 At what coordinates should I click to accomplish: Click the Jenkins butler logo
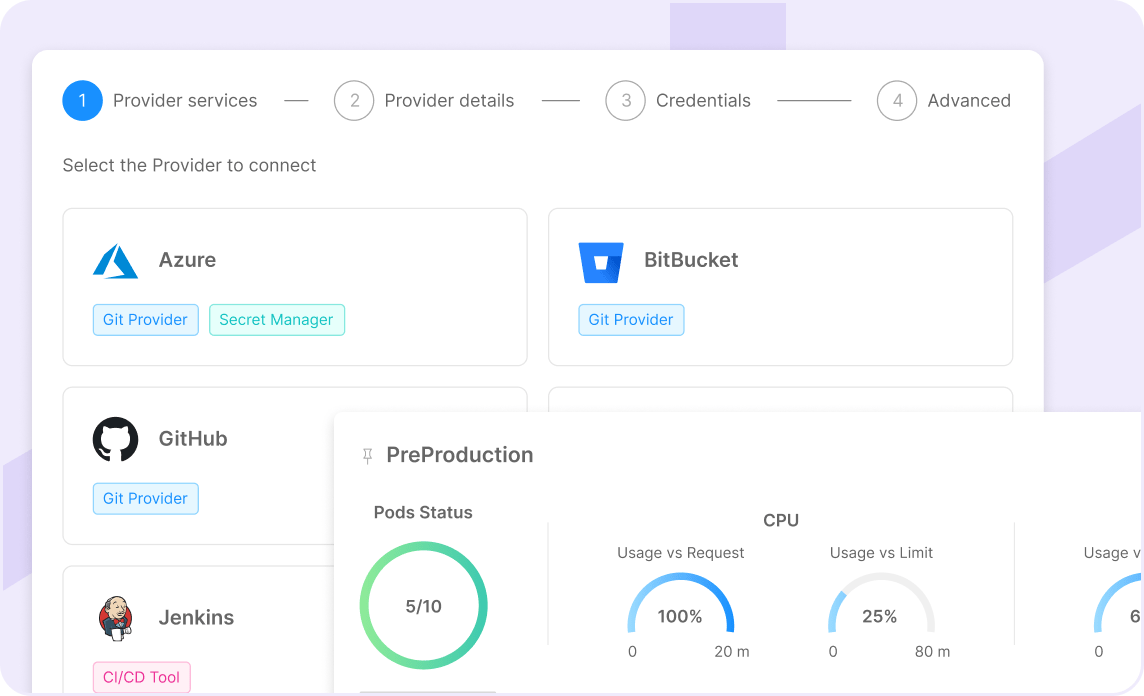click(x=115, y=618)
